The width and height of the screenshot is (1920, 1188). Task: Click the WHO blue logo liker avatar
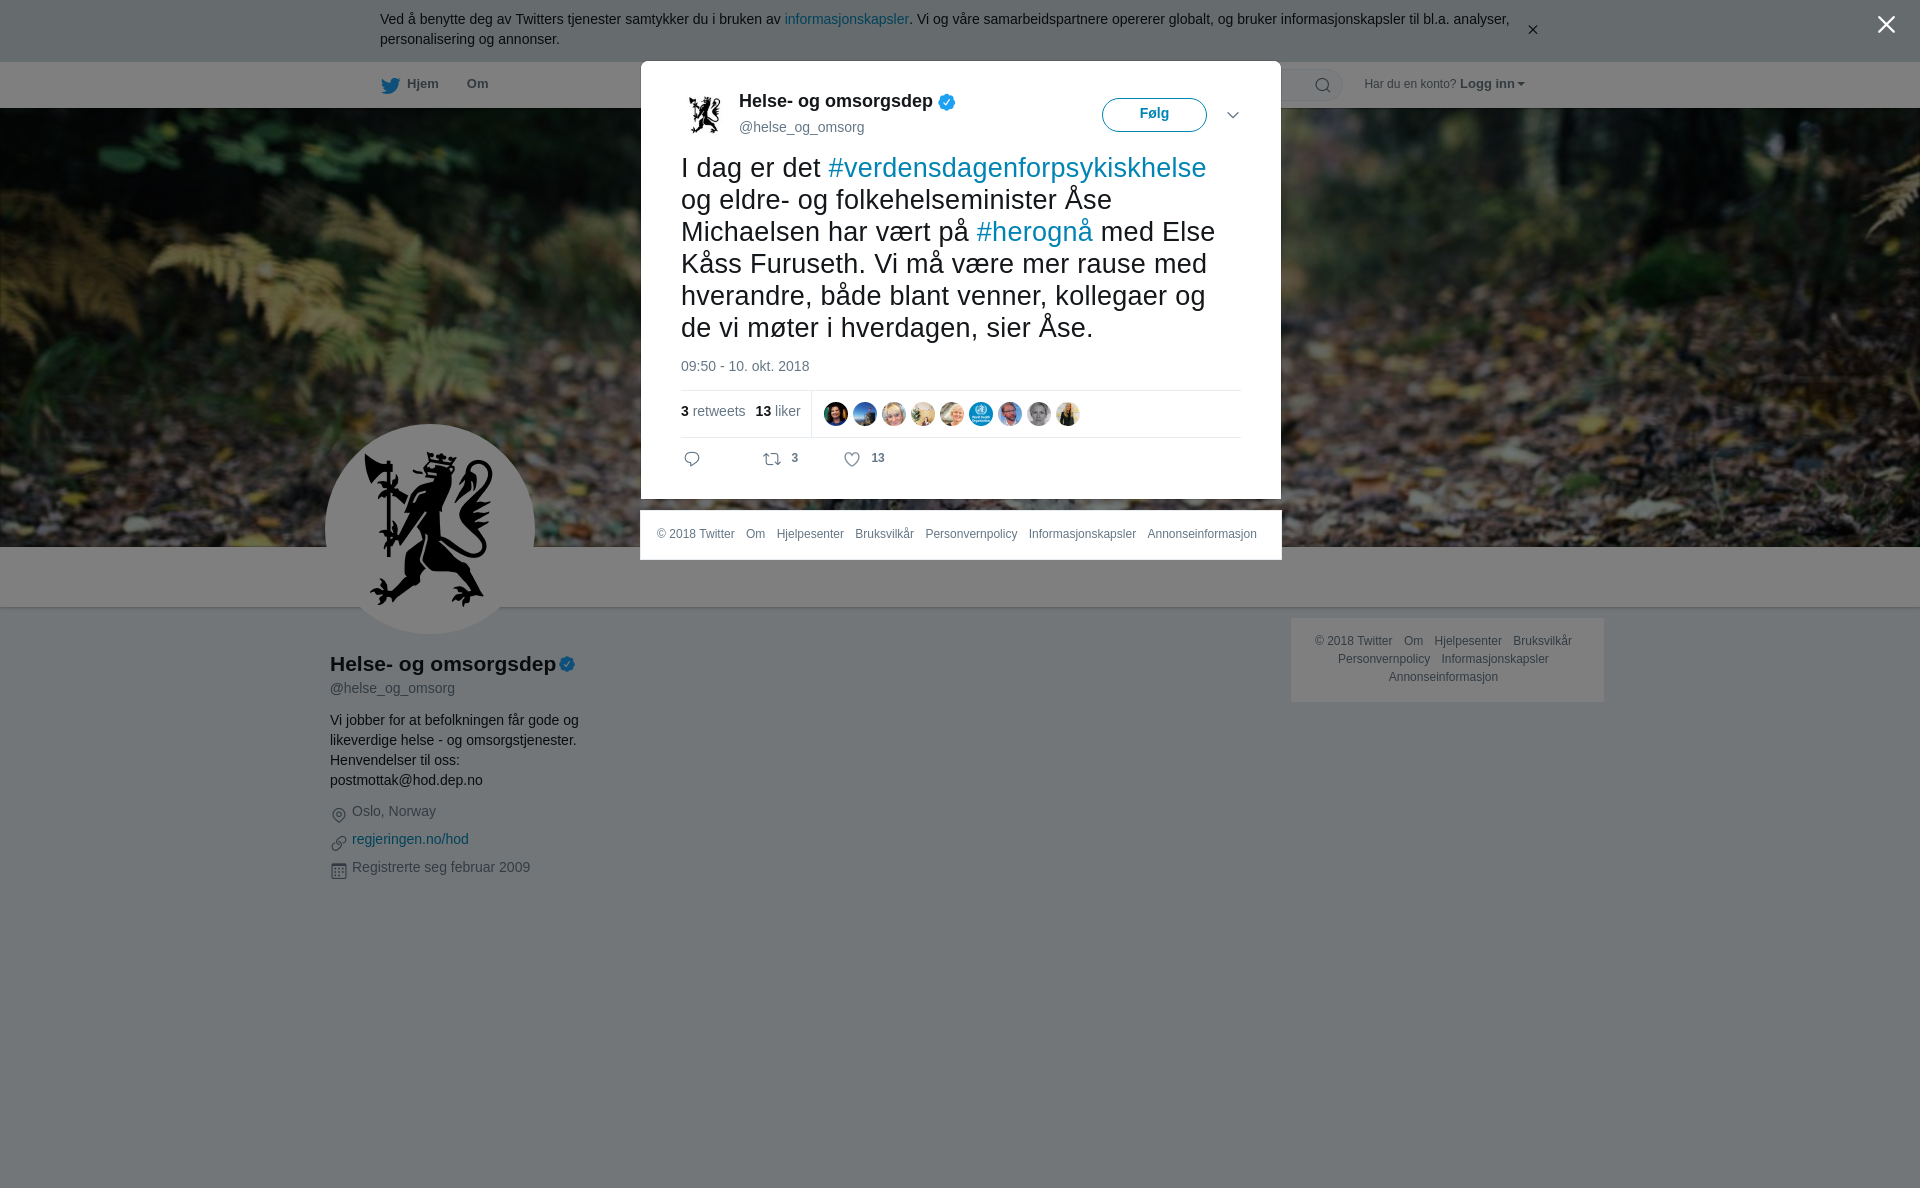(981, 414)
